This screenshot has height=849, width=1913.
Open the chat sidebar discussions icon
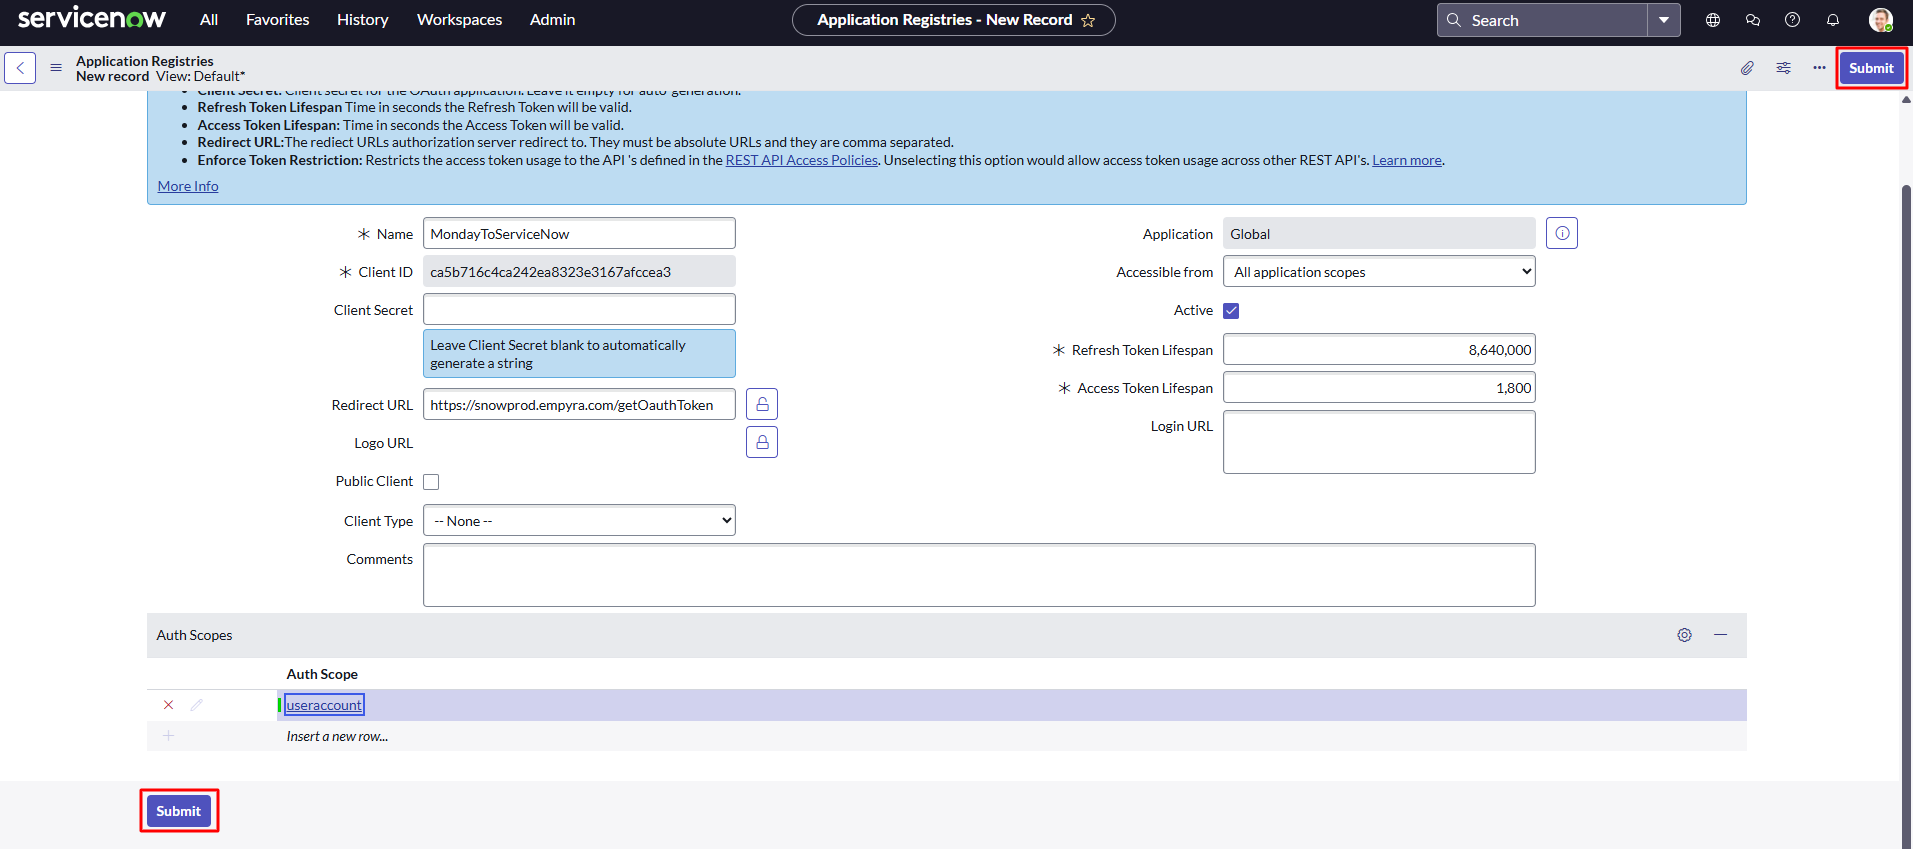(1753, 20)
